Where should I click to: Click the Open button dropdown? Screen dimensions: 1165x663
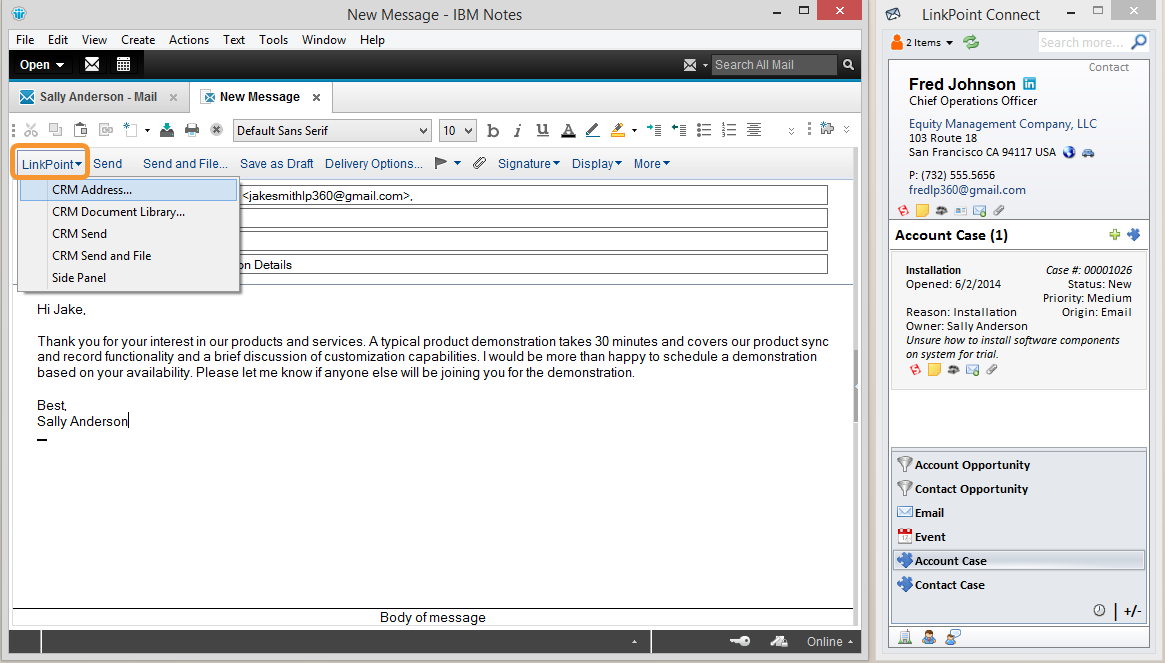[42, 65]
